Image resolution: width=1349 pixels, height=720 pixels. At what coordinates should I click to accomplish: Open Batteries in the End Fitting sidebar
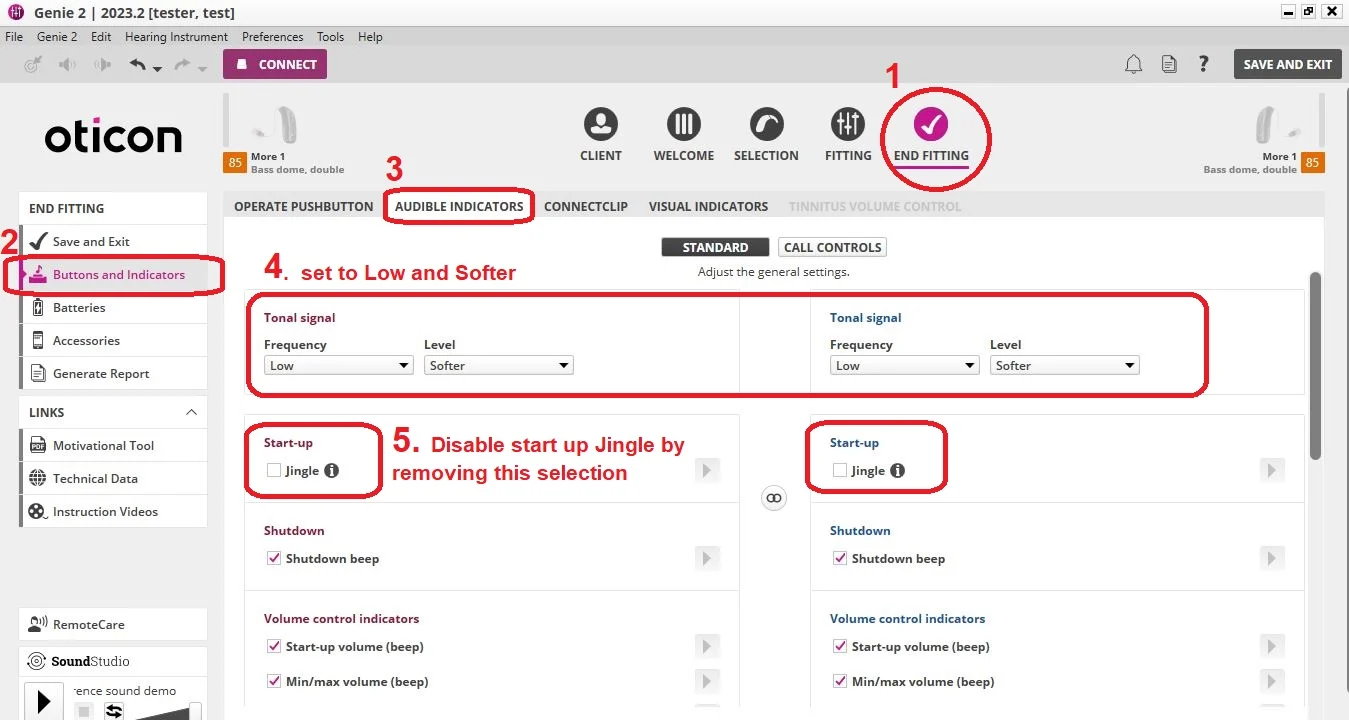[x=113, y=307]
